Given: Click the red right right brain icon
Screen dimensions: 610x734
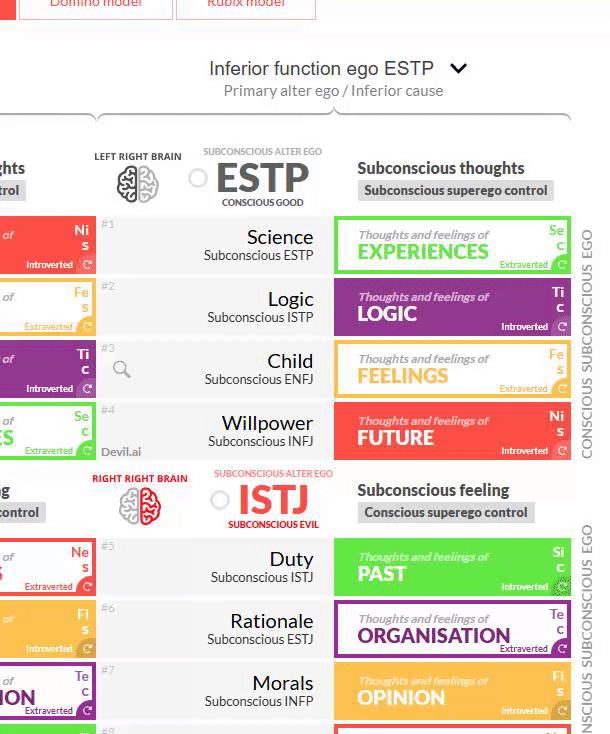Looking at the screenshot, I should coord(139,505).
